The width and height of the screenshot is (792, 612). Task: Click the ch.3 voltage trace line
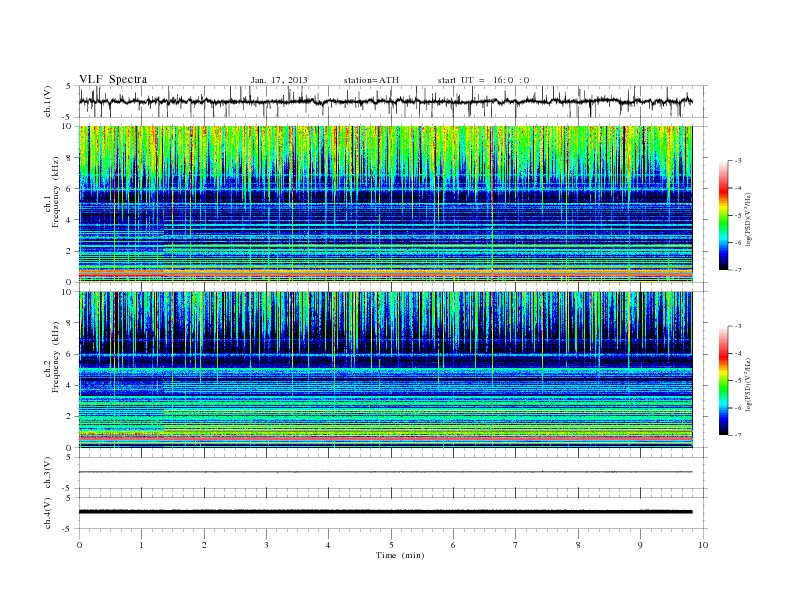tap(385, 472)
